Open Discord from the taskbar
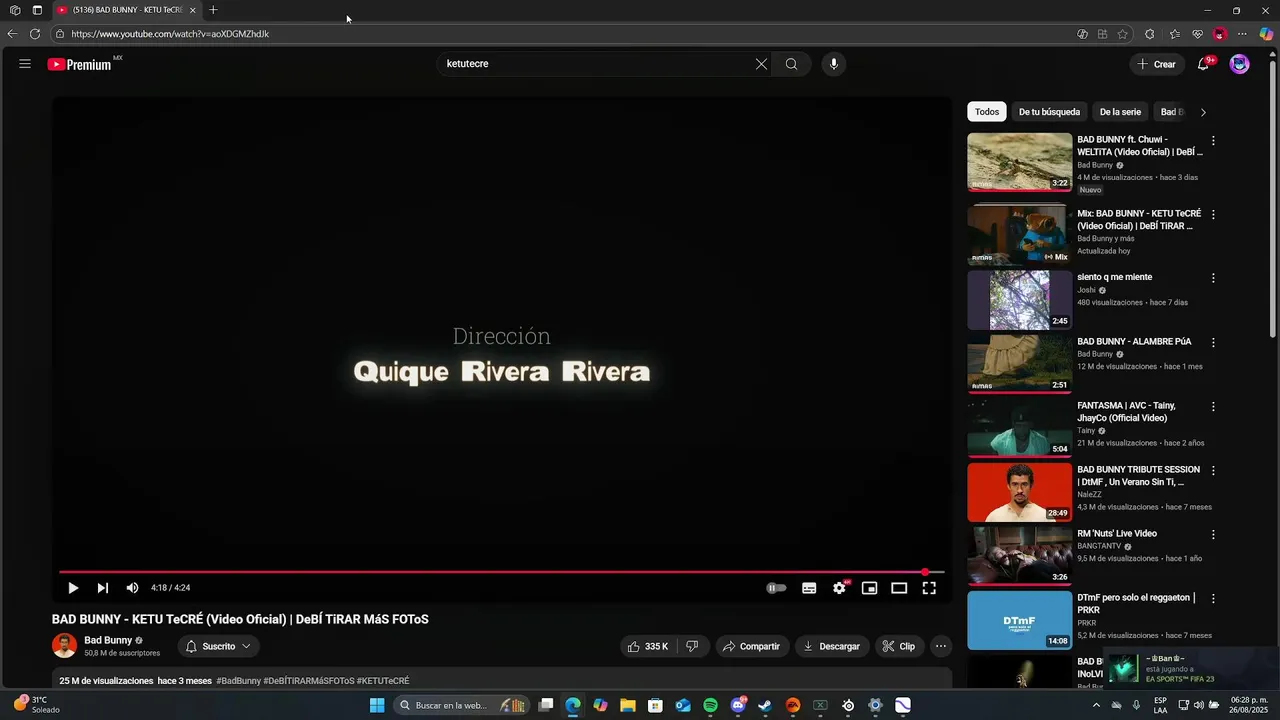 [738, 705]
